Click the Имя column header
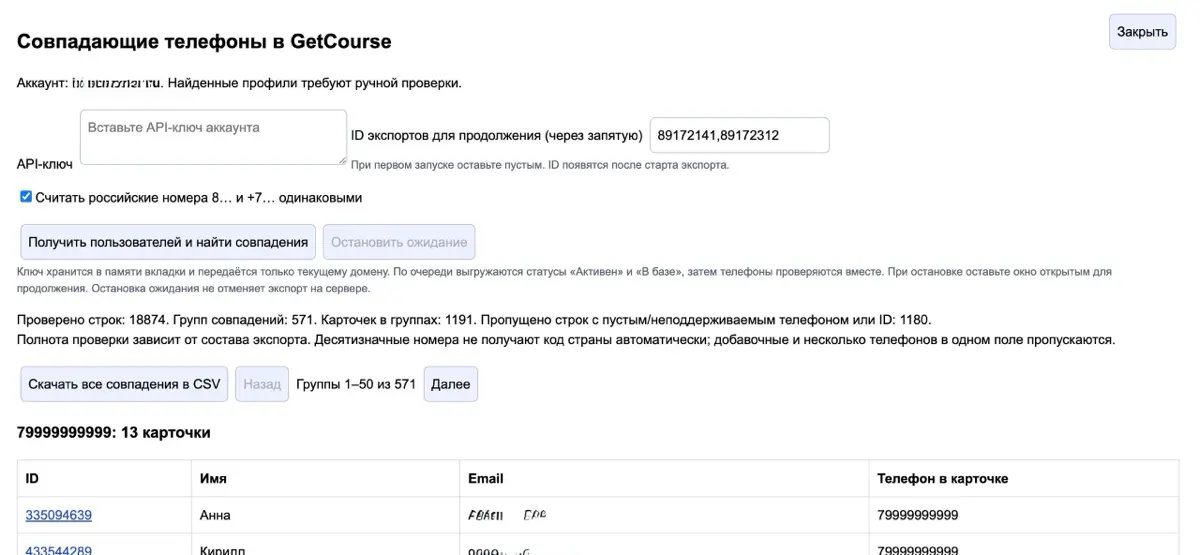This screenshot has height=555, width=1200. (x=325, y=478)
